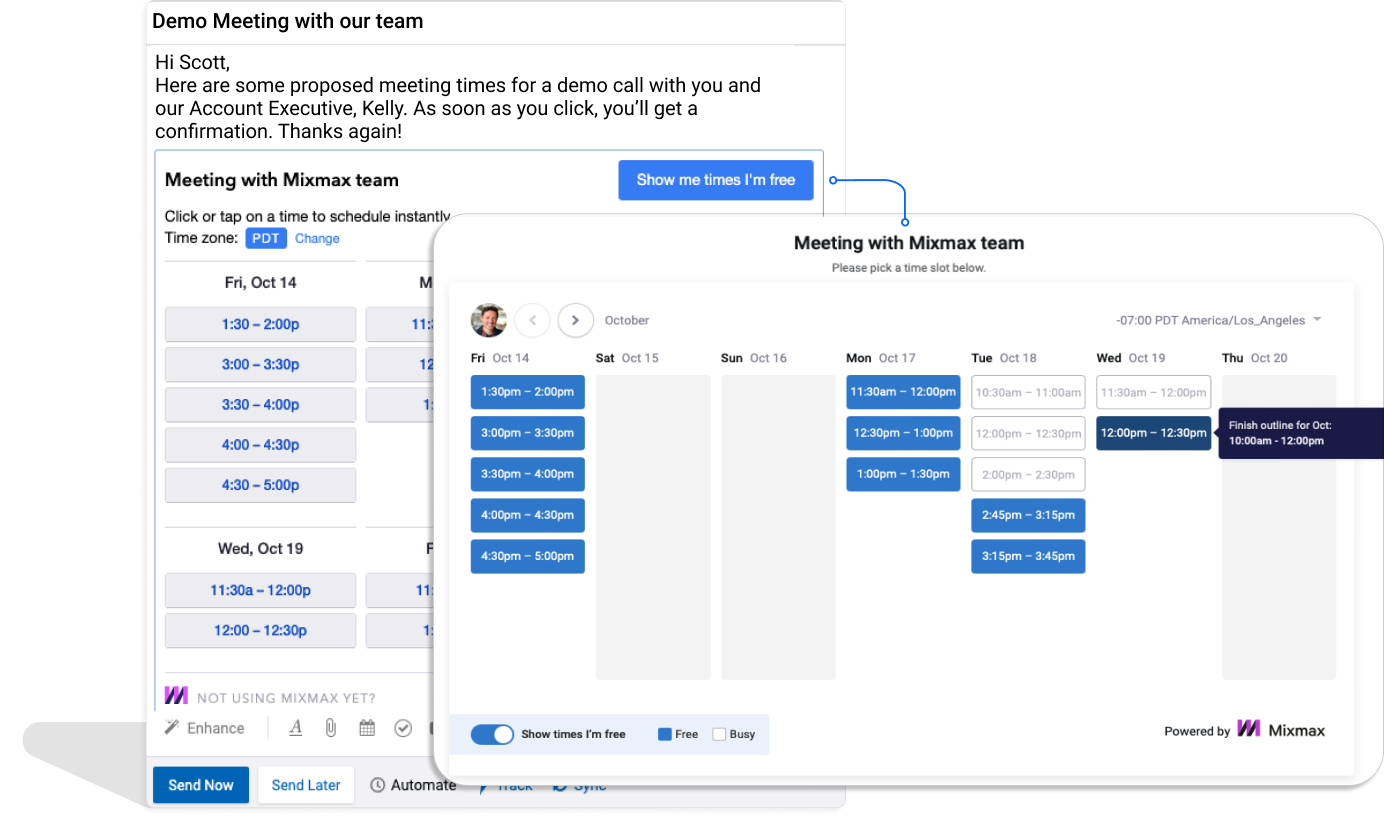Click the 'NOT USING MIXMAX YET?' link
The image size is (1384, 817).
(x=286, y=698)
